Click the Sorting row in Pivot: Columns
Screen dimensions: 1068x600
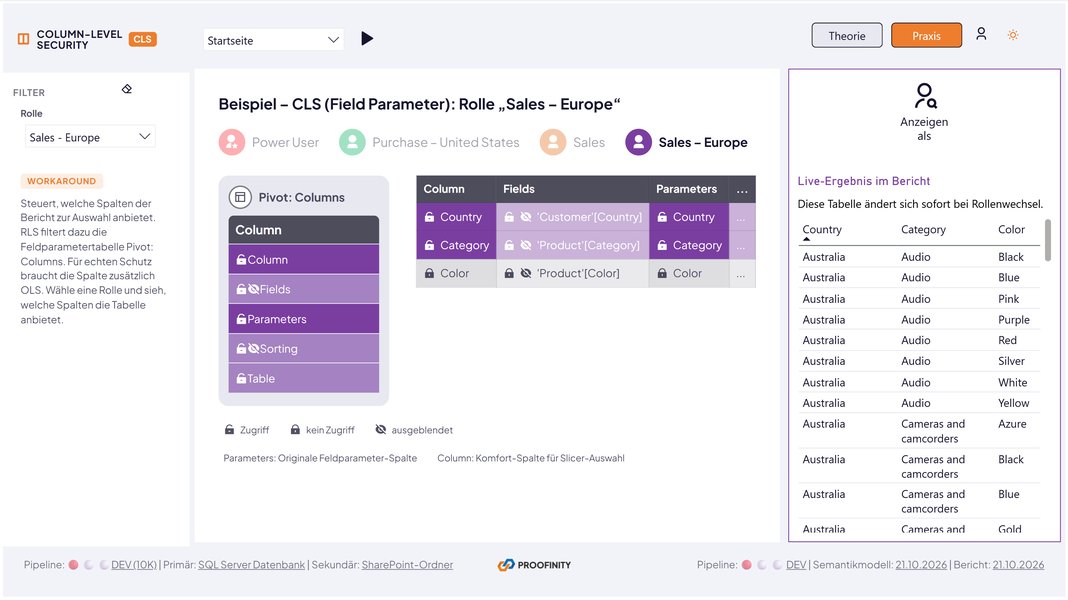point(304,349)
